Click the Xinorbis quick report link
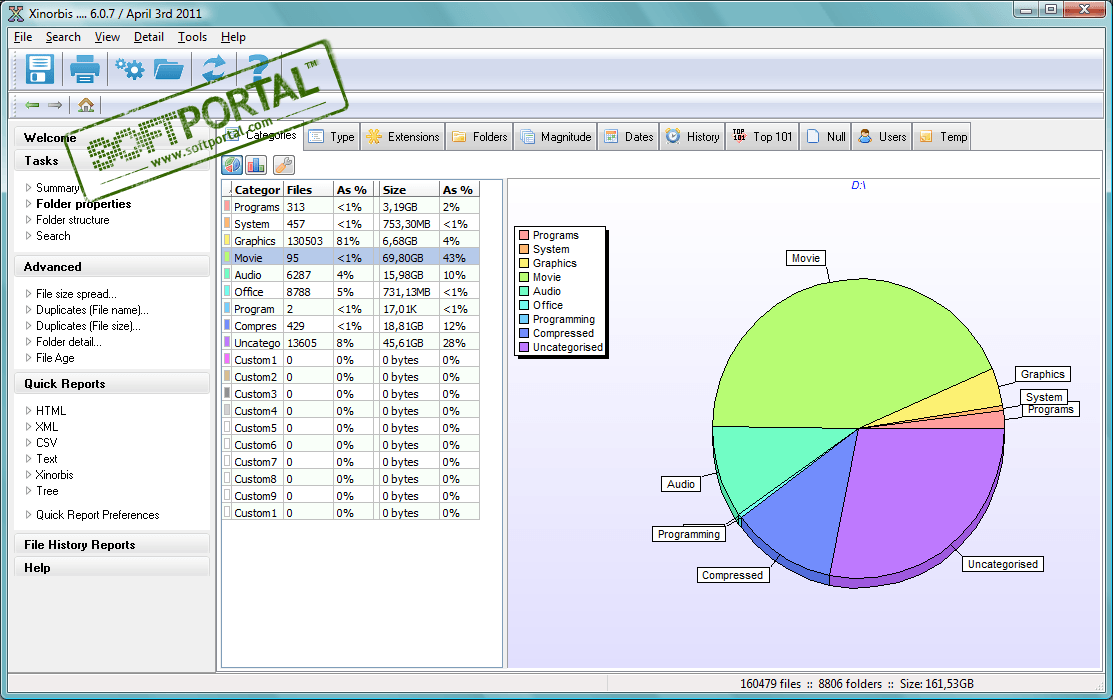Screen dimensions: 1113x700 [x=55, y=475]
